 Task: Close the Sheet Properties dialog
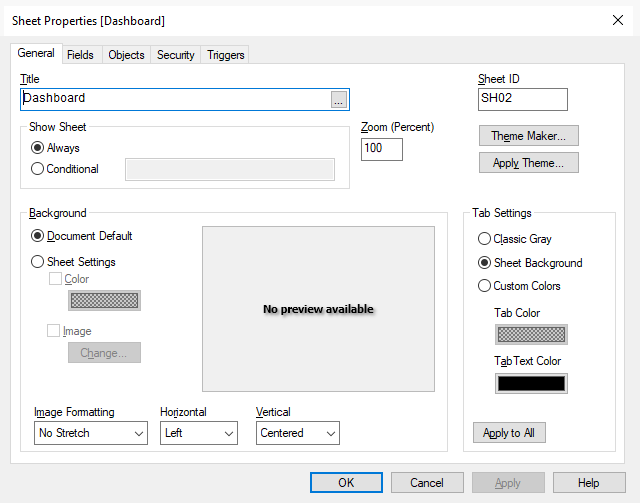pos(616,20)
